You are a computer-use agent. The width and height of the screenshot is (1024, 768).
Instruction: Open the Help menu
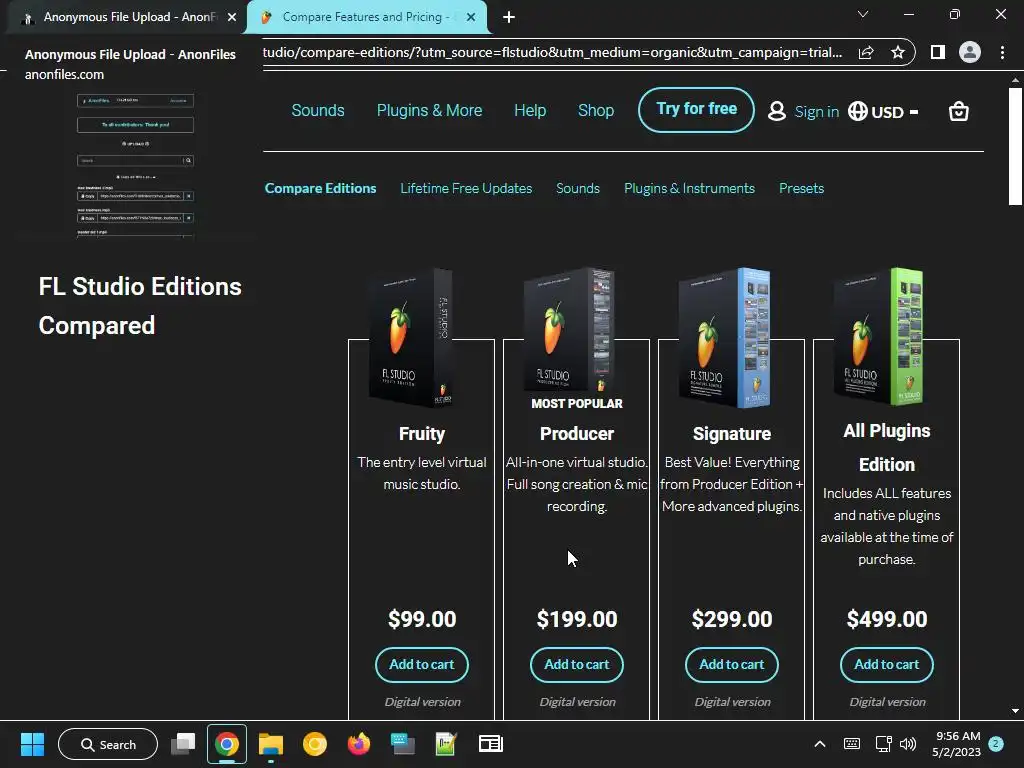pyautogui.click(x=530, y=110)
